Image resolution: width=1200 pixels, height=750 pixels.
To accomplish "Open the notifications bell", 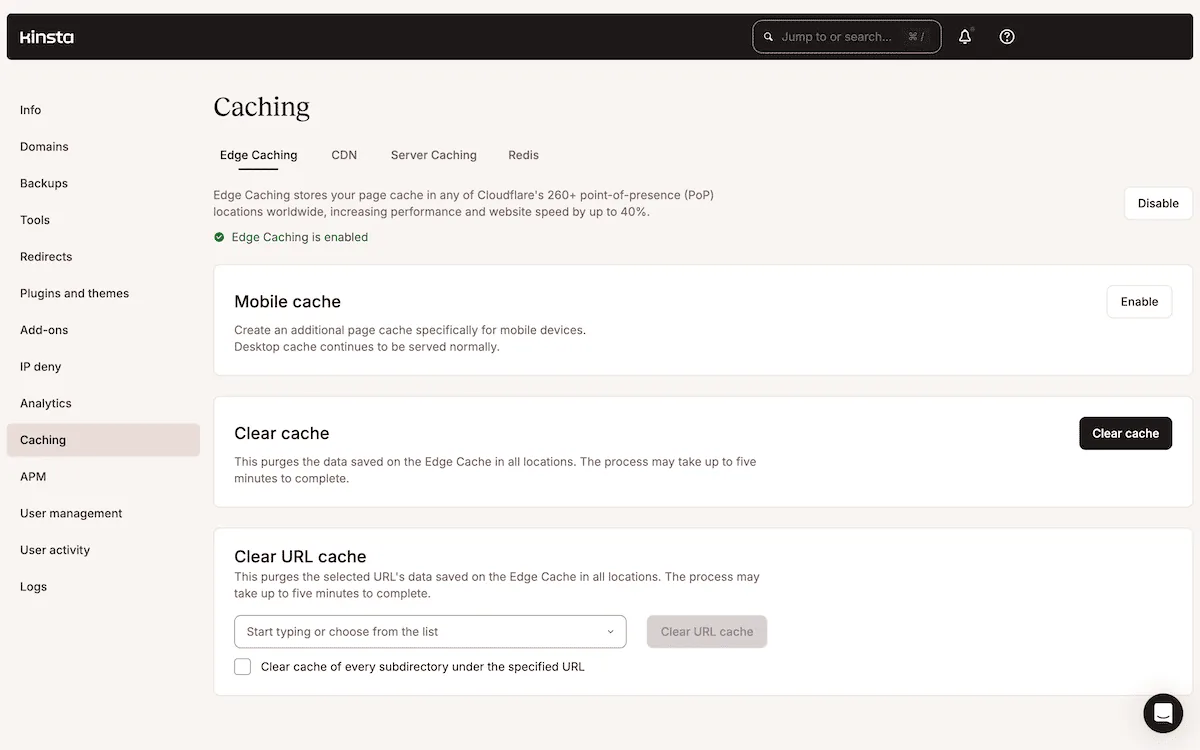I will [965, 37].
